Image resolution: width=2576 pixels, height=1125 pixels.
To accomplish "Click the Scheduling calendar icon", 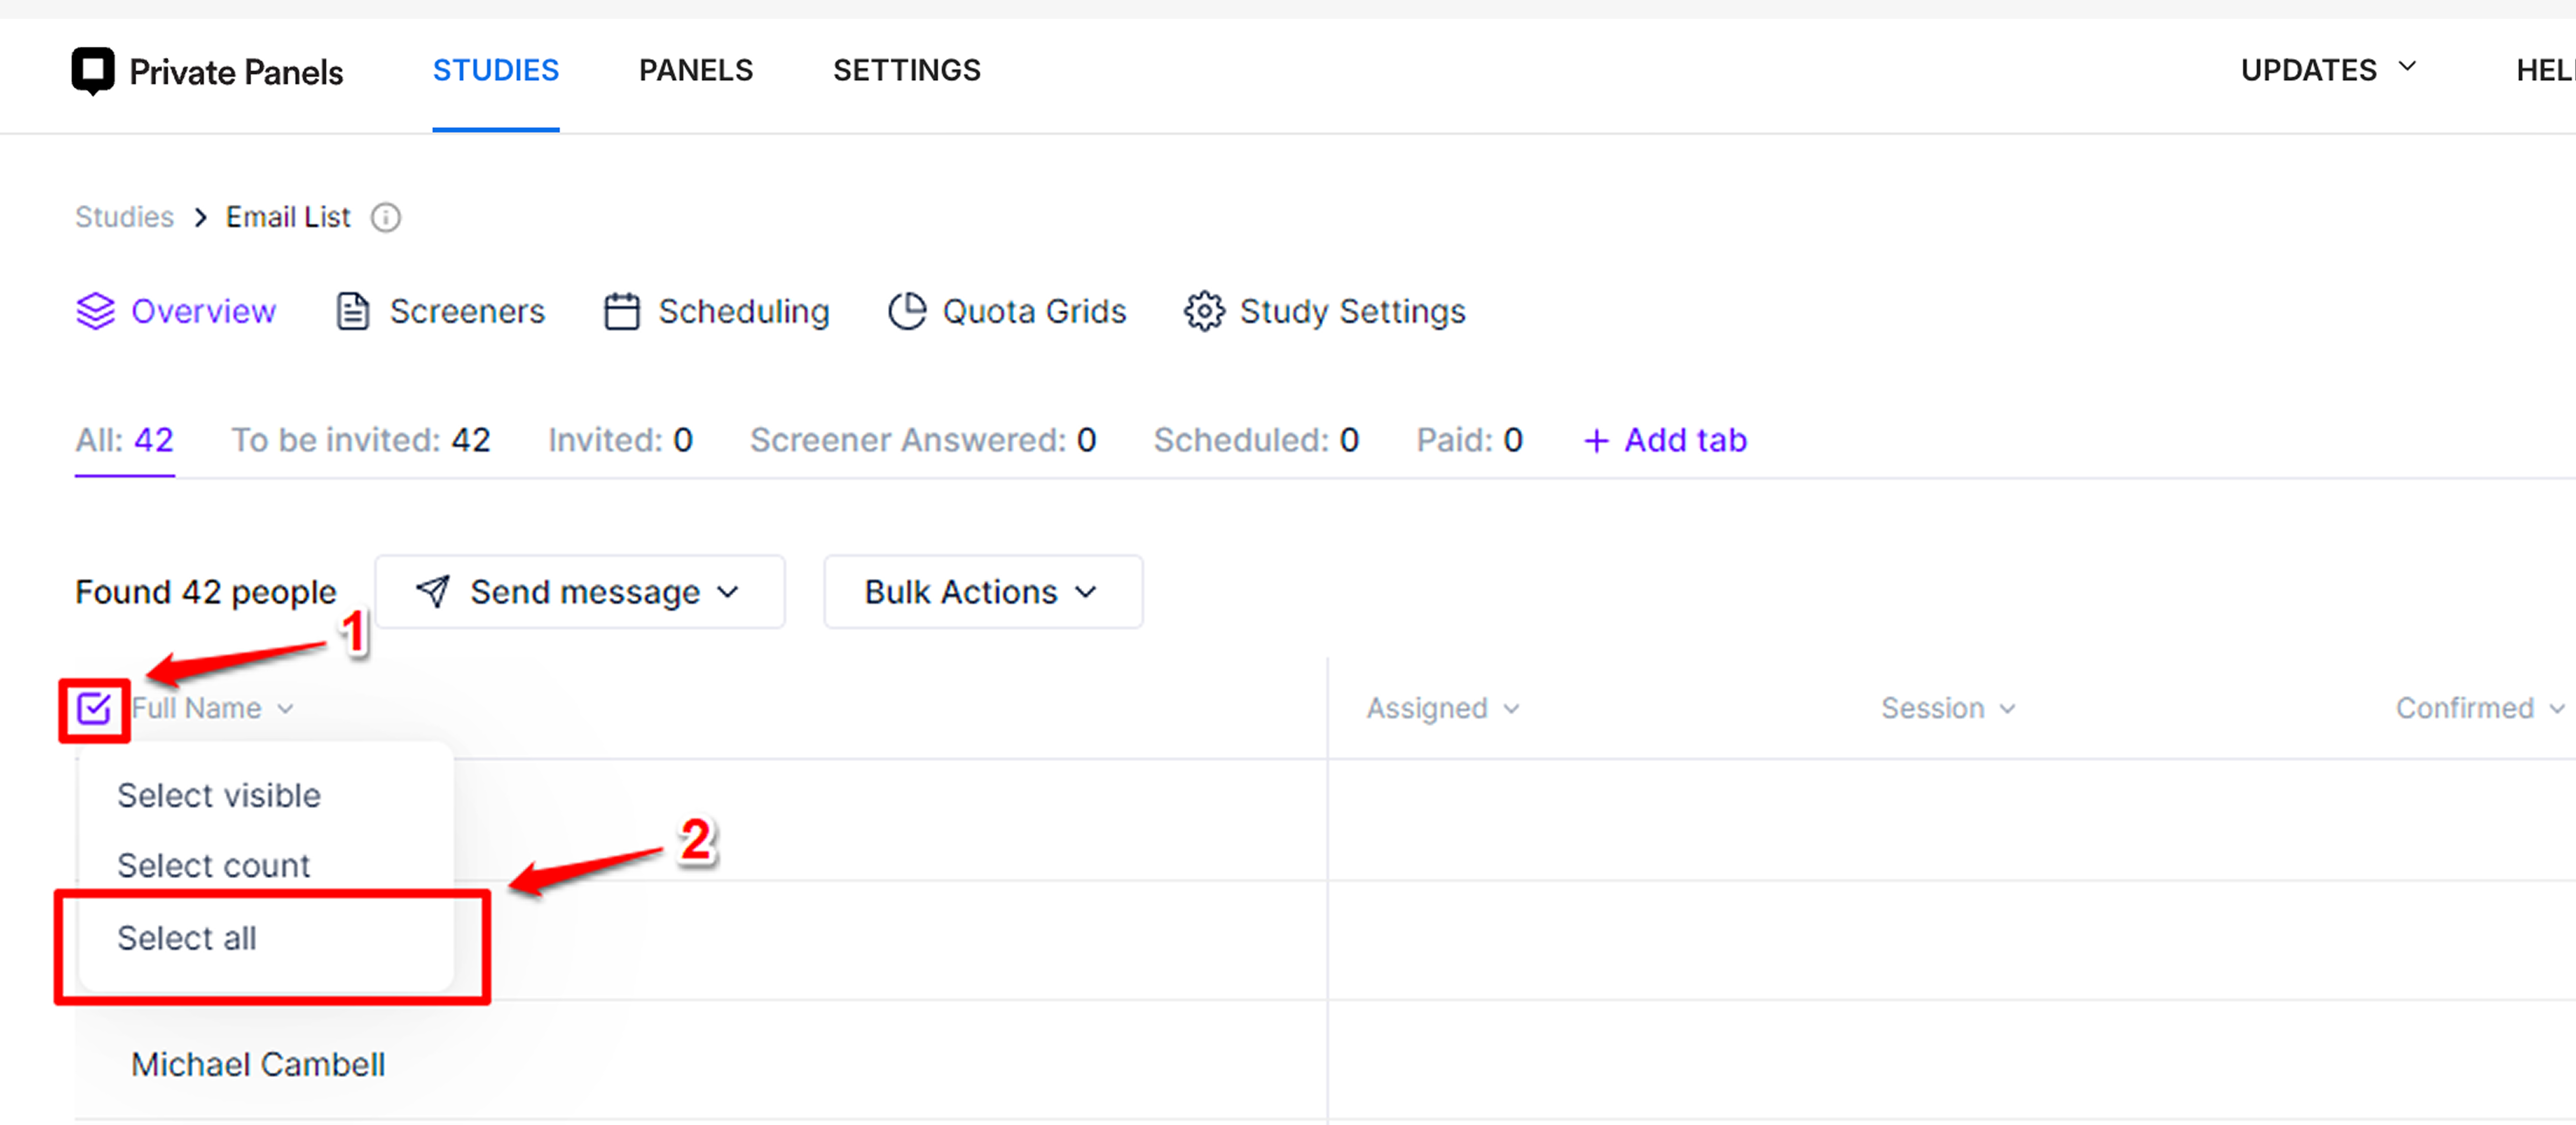I will (622, 311).
